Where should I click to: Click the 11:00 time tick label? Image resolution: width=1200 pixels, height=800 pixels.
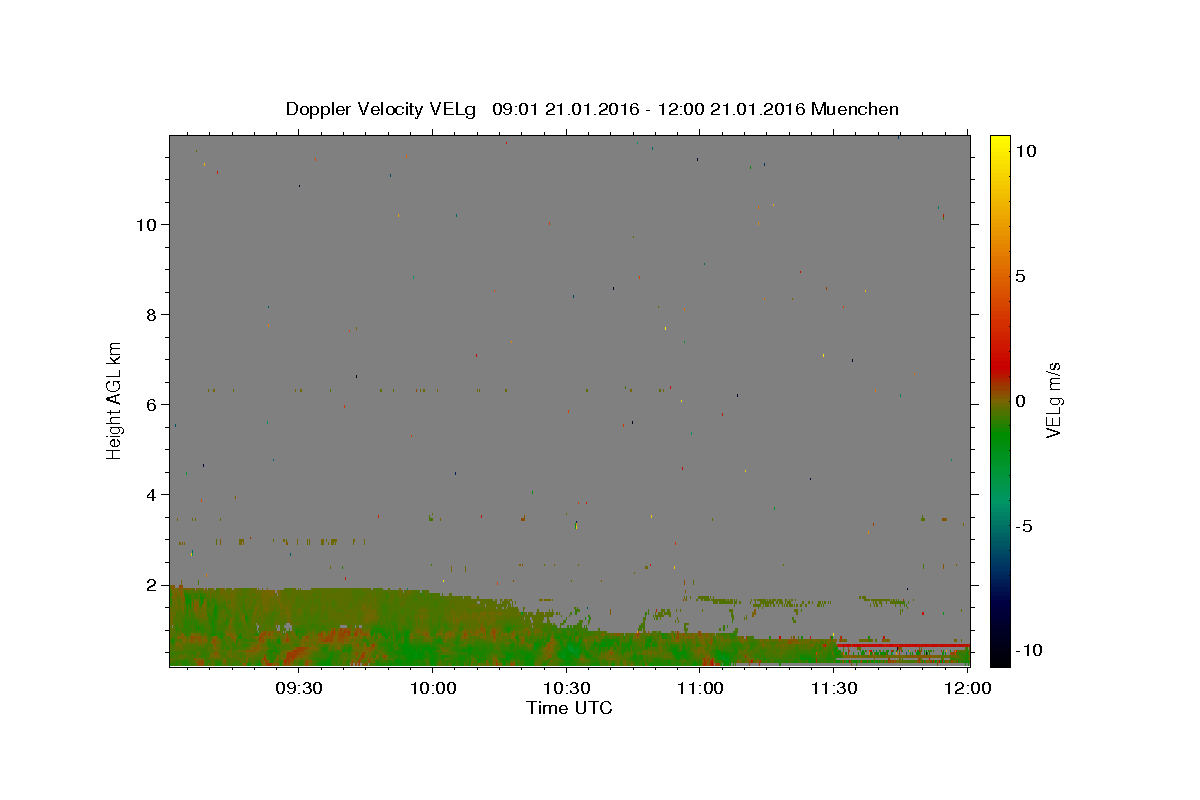click(x=701, y=688)
